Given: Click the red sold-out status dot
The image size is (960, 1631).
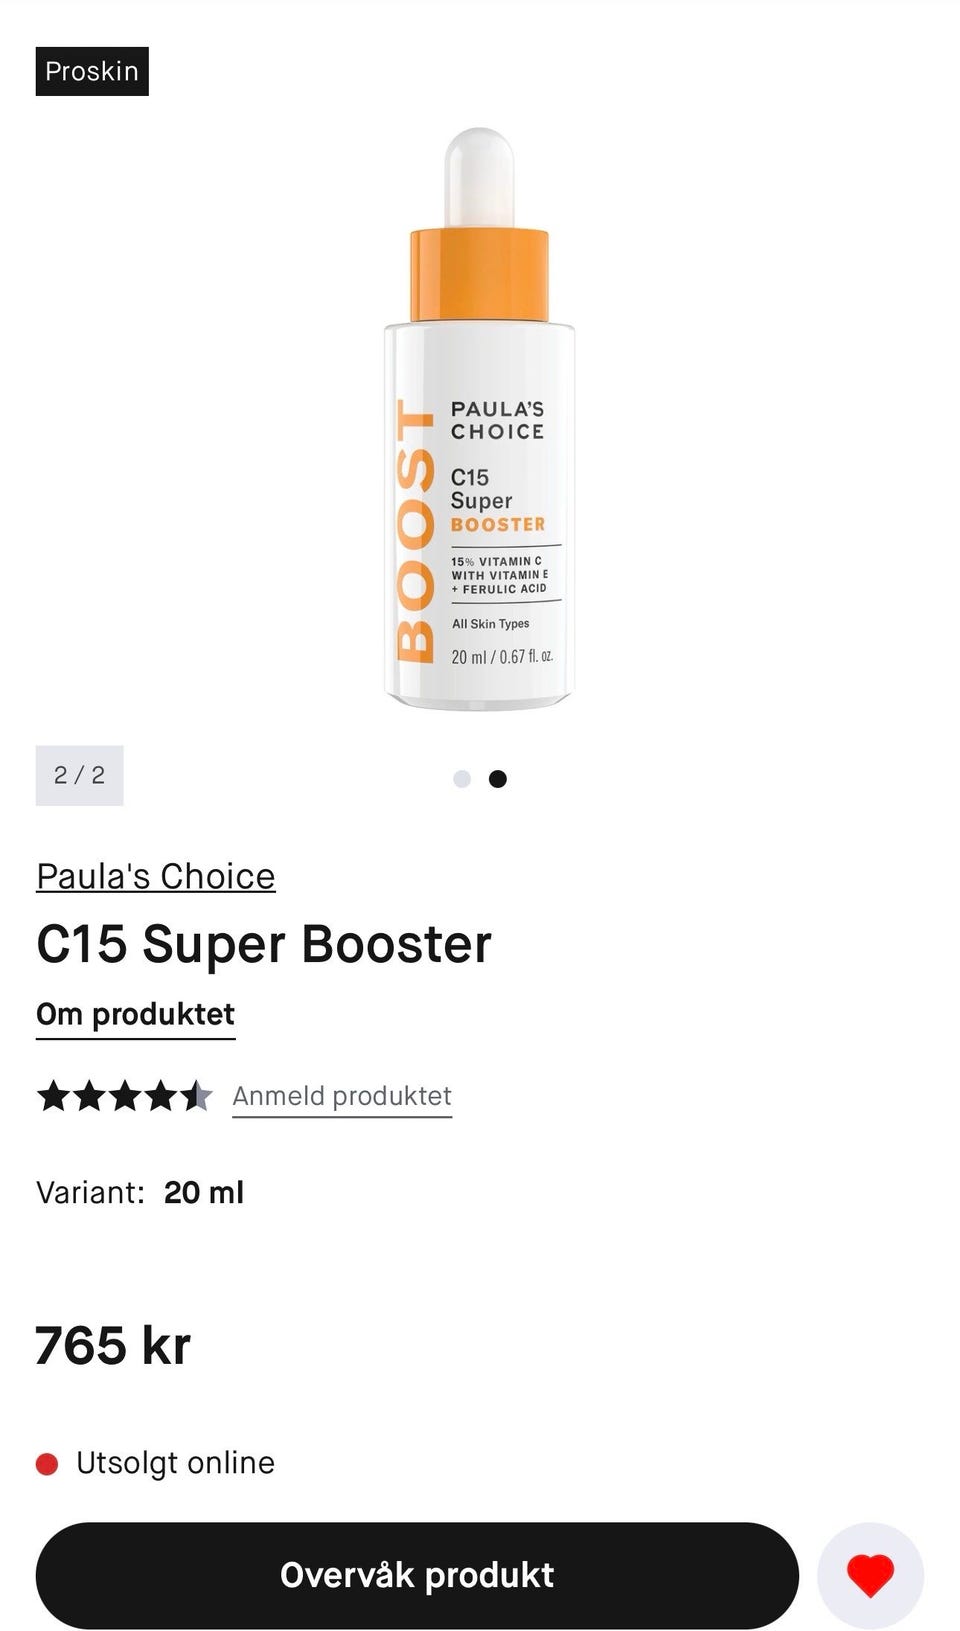Looking at the screenshot, I should 47,1464.
